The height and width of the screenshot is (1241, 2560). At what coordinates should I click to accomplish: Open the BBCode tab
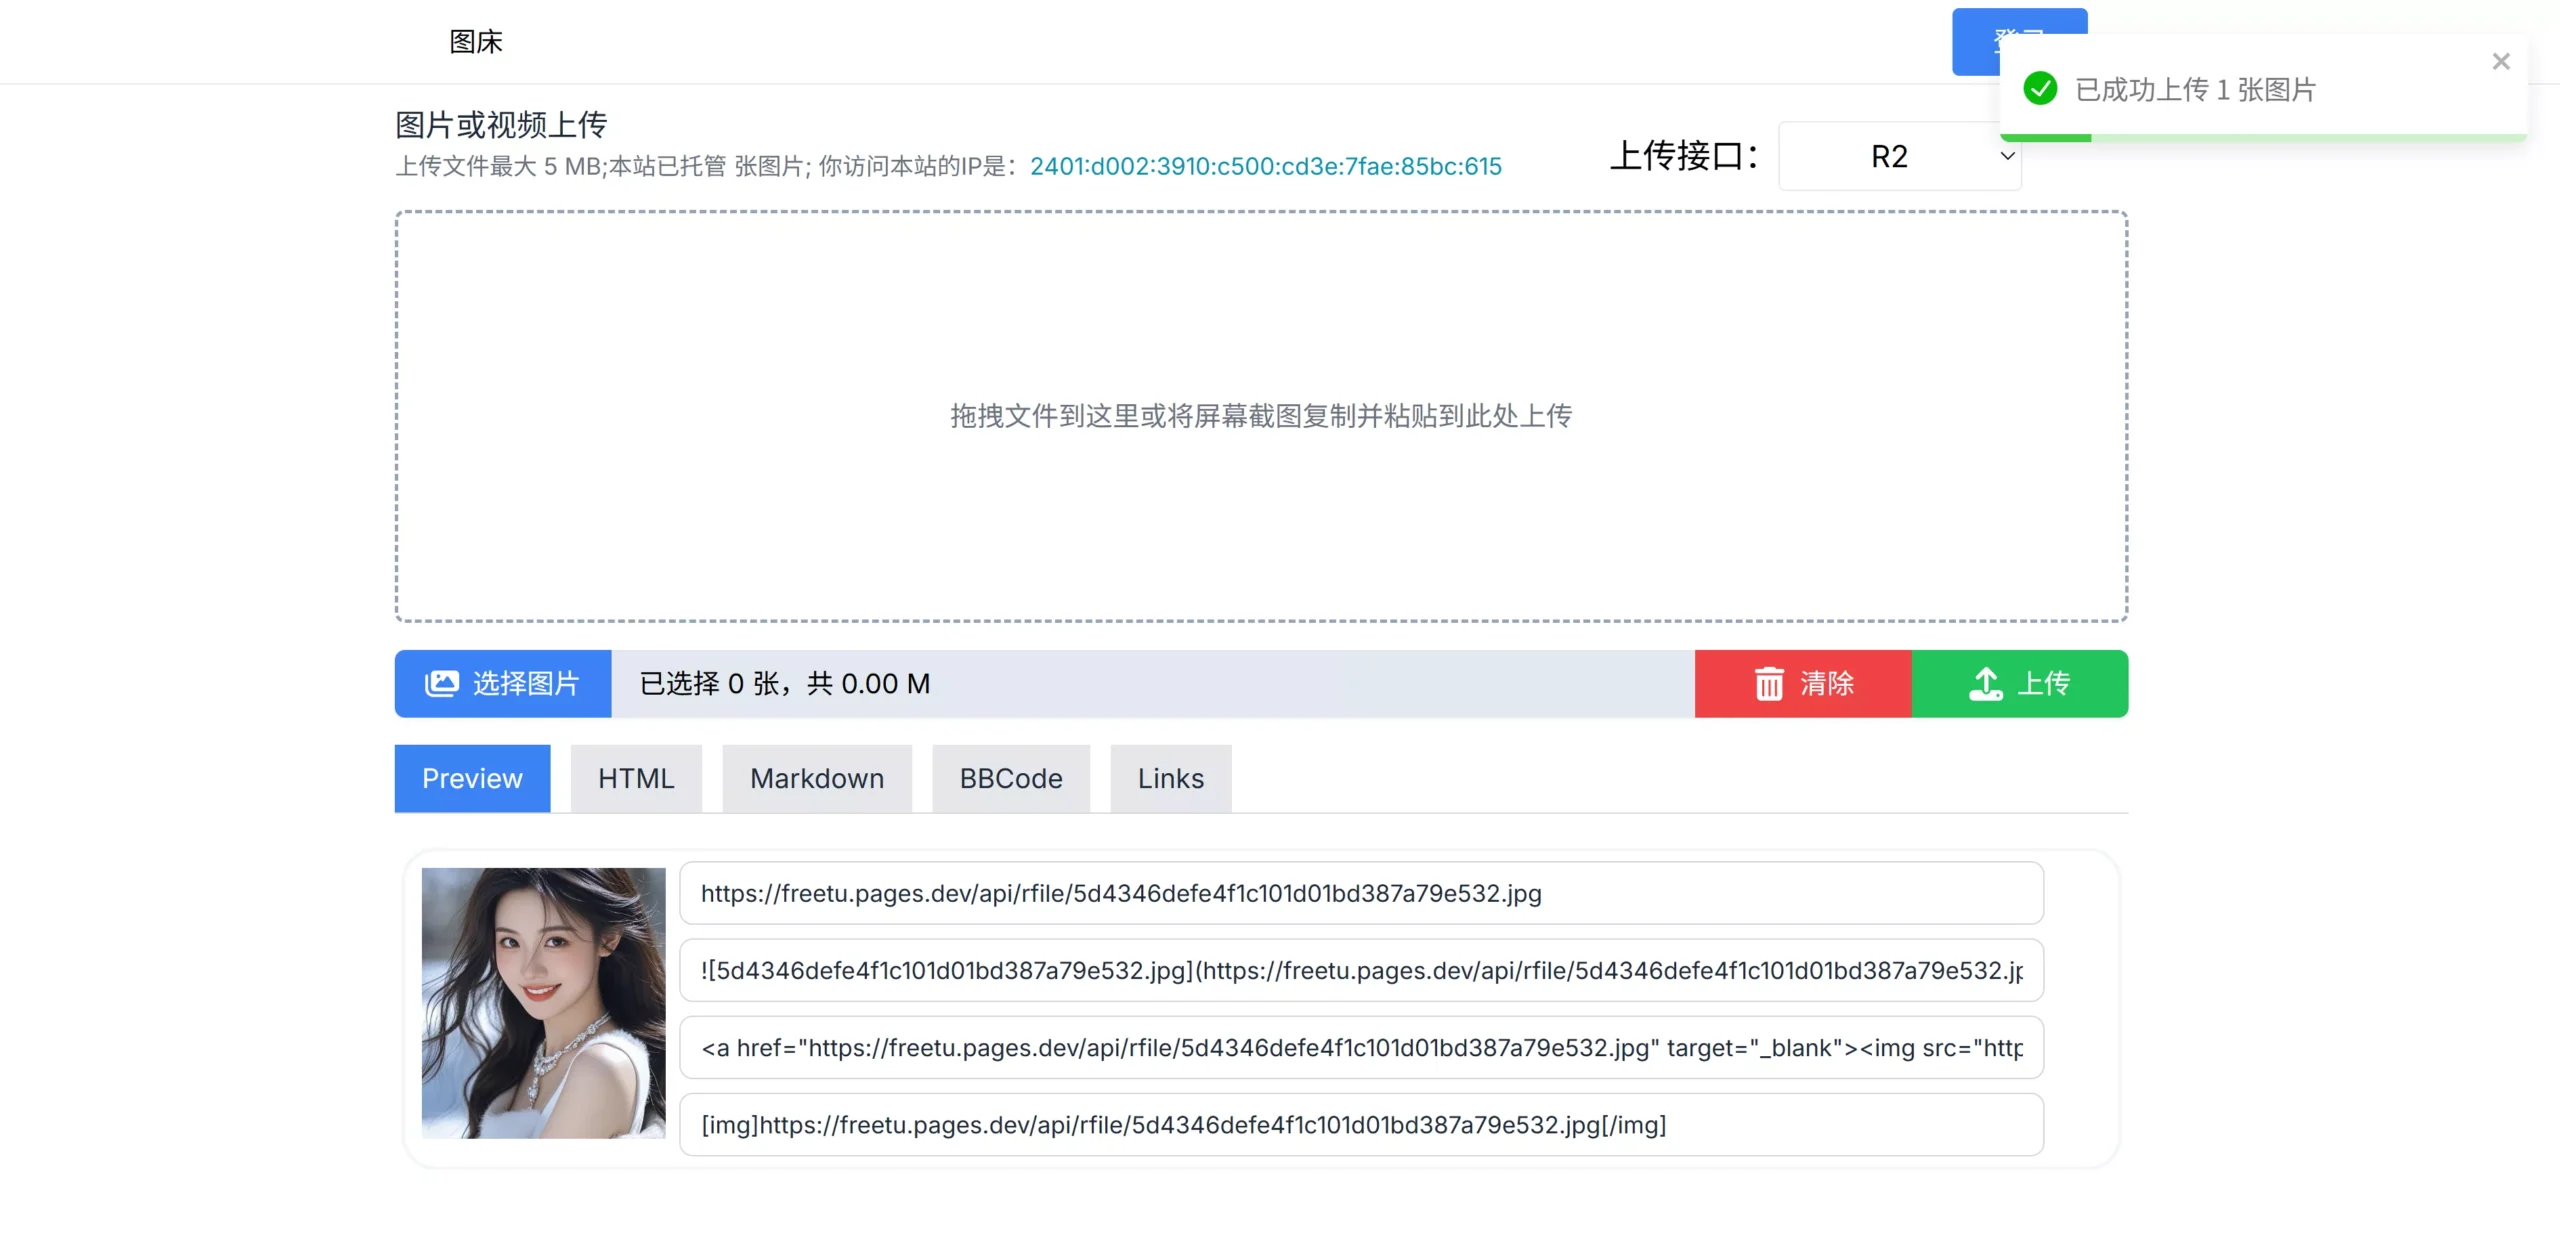point(1010,778)
